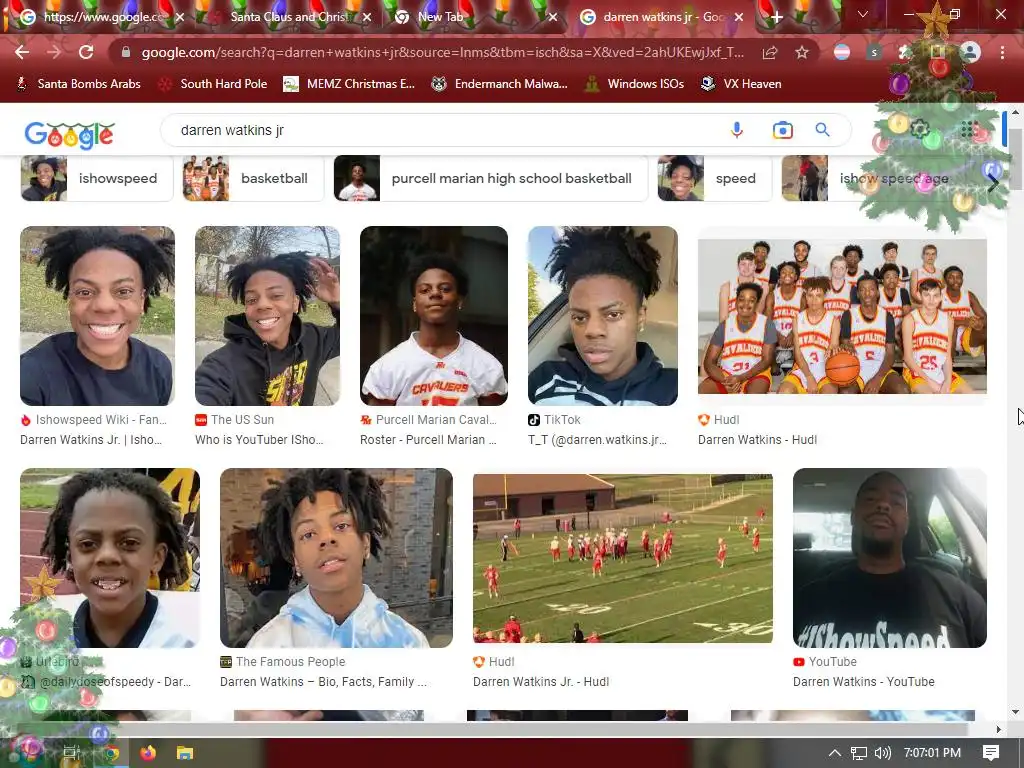Select the ishowspeed suggestion chip
The height and width of the screenshot is (768, 1024).
point(97,178)
